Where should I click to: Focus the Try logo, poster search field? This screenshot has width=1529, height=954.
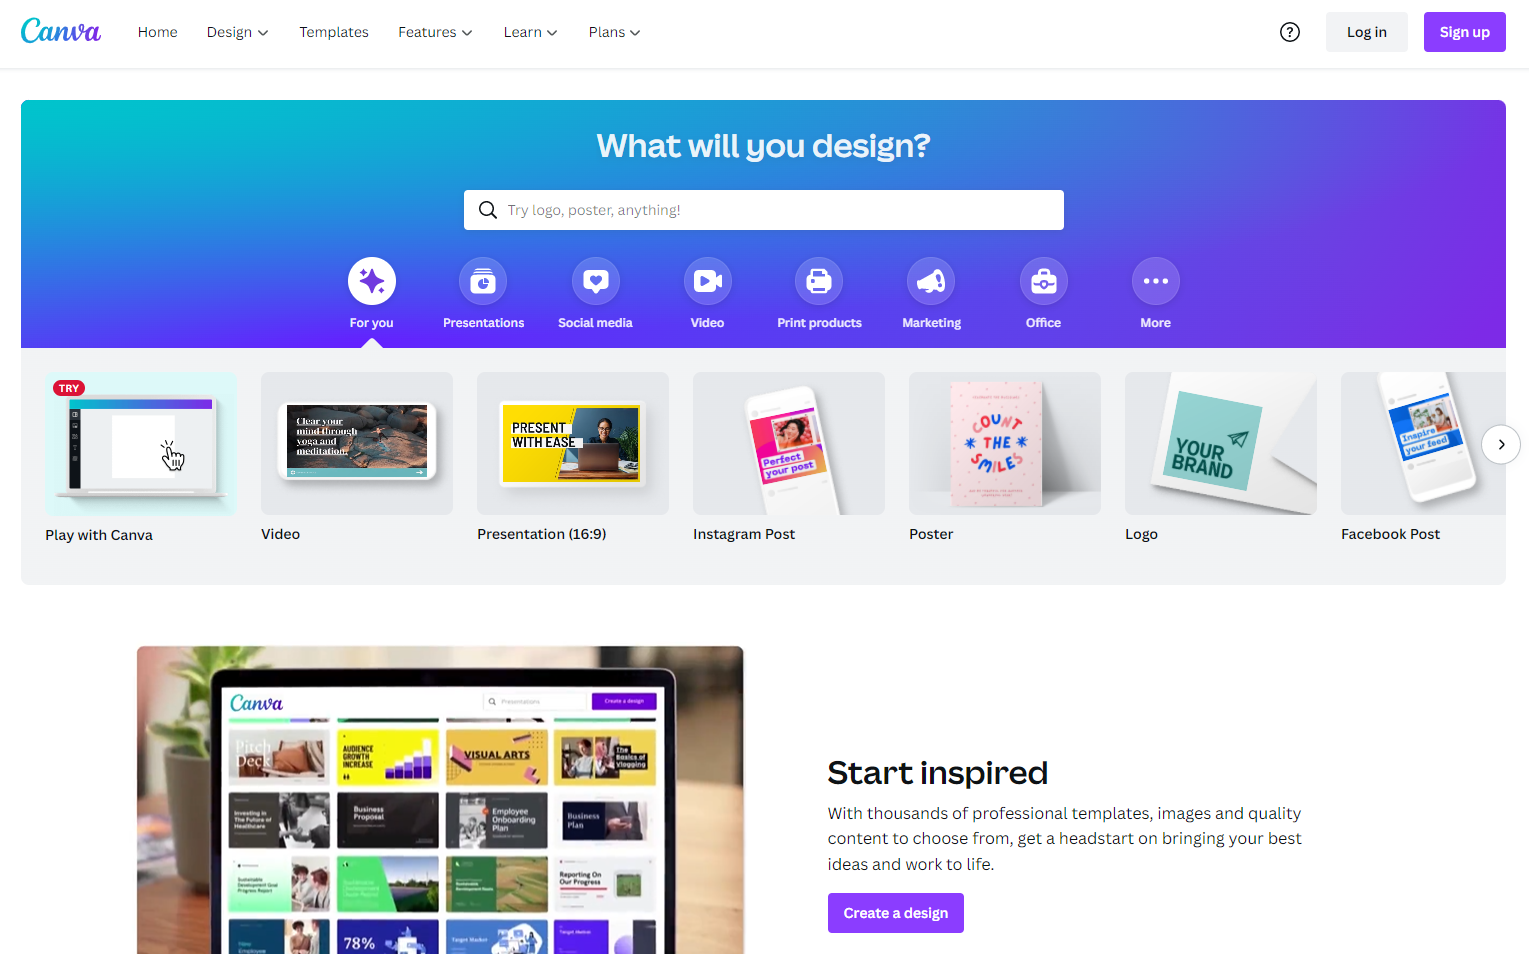tap(764, 210)
